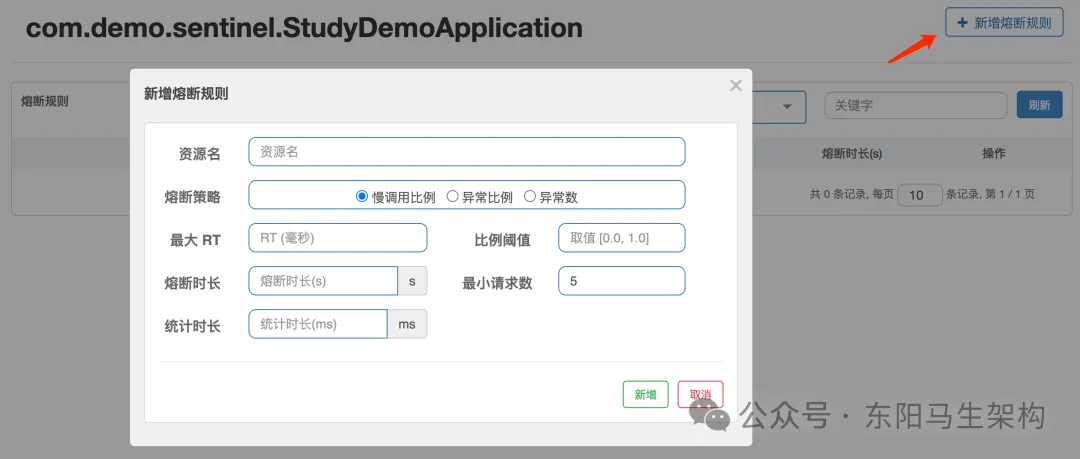Click the green 新增 confirm button

645,394
